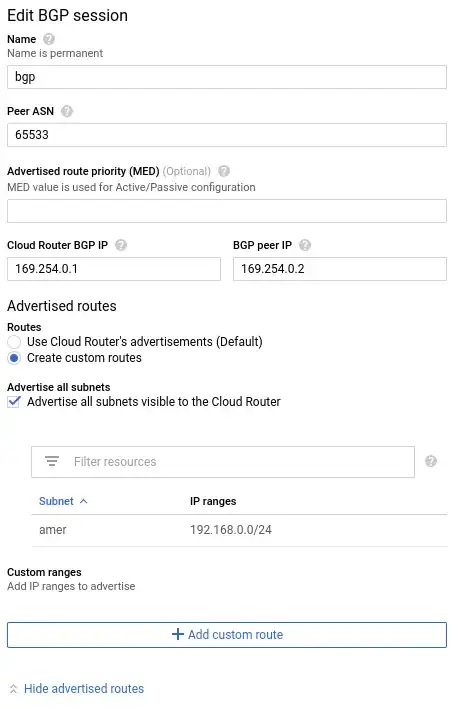466x709 pixels.
Task: Open the help icon next to Peer ASN
Action: coord(67,111)
